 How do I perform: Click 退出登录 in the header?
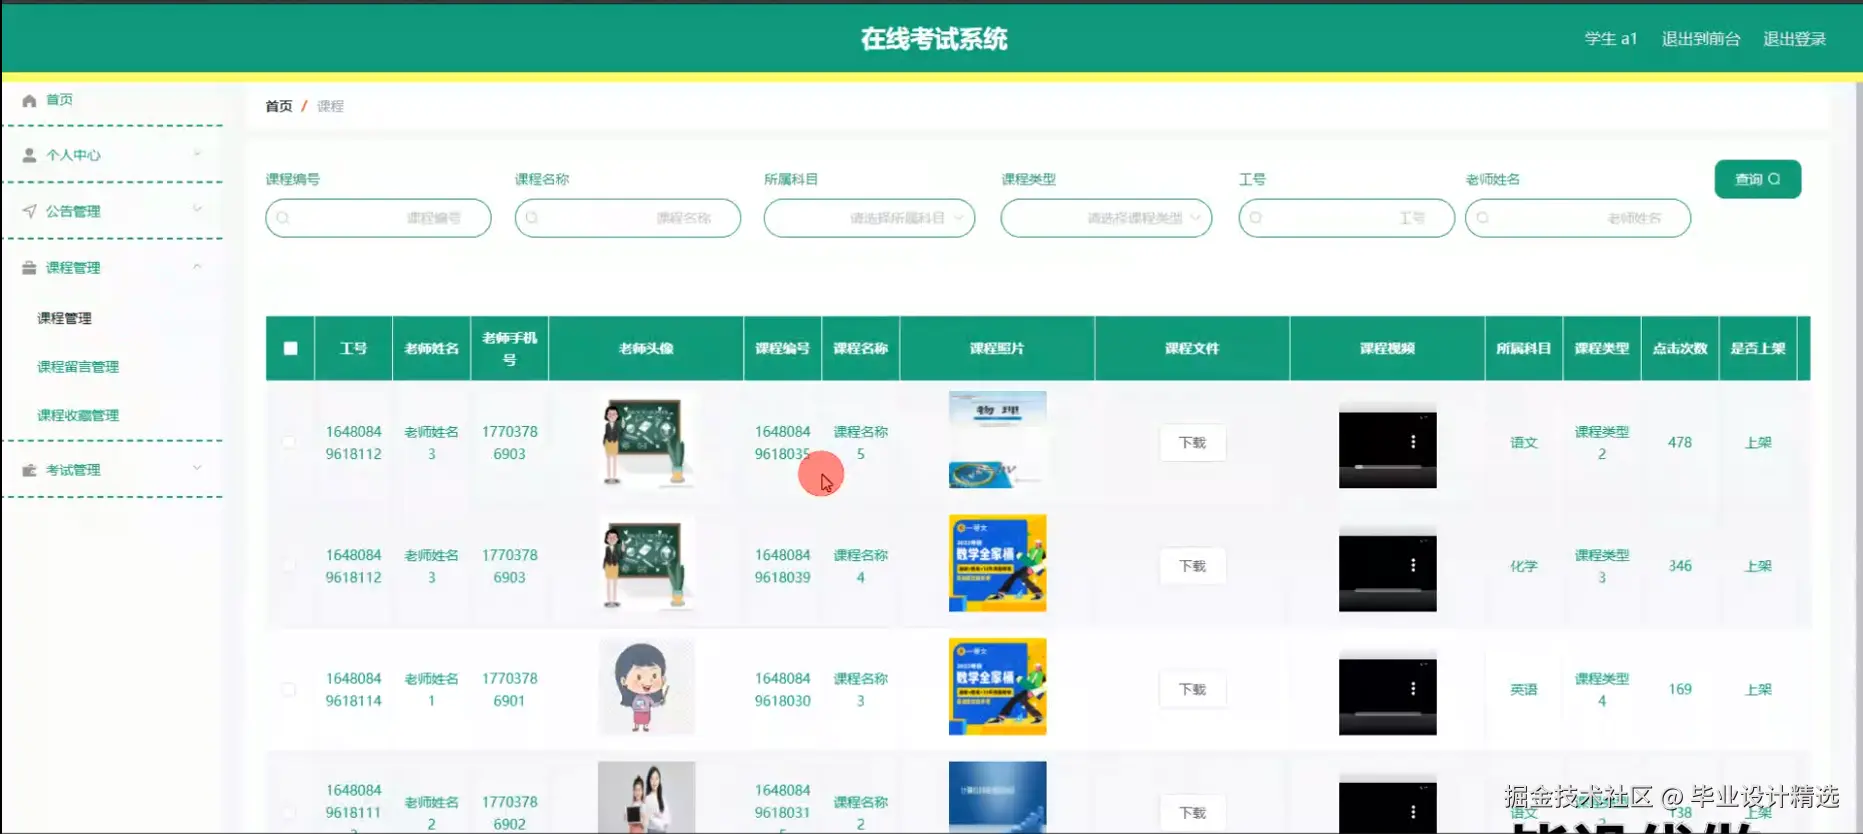(1794, 39)
